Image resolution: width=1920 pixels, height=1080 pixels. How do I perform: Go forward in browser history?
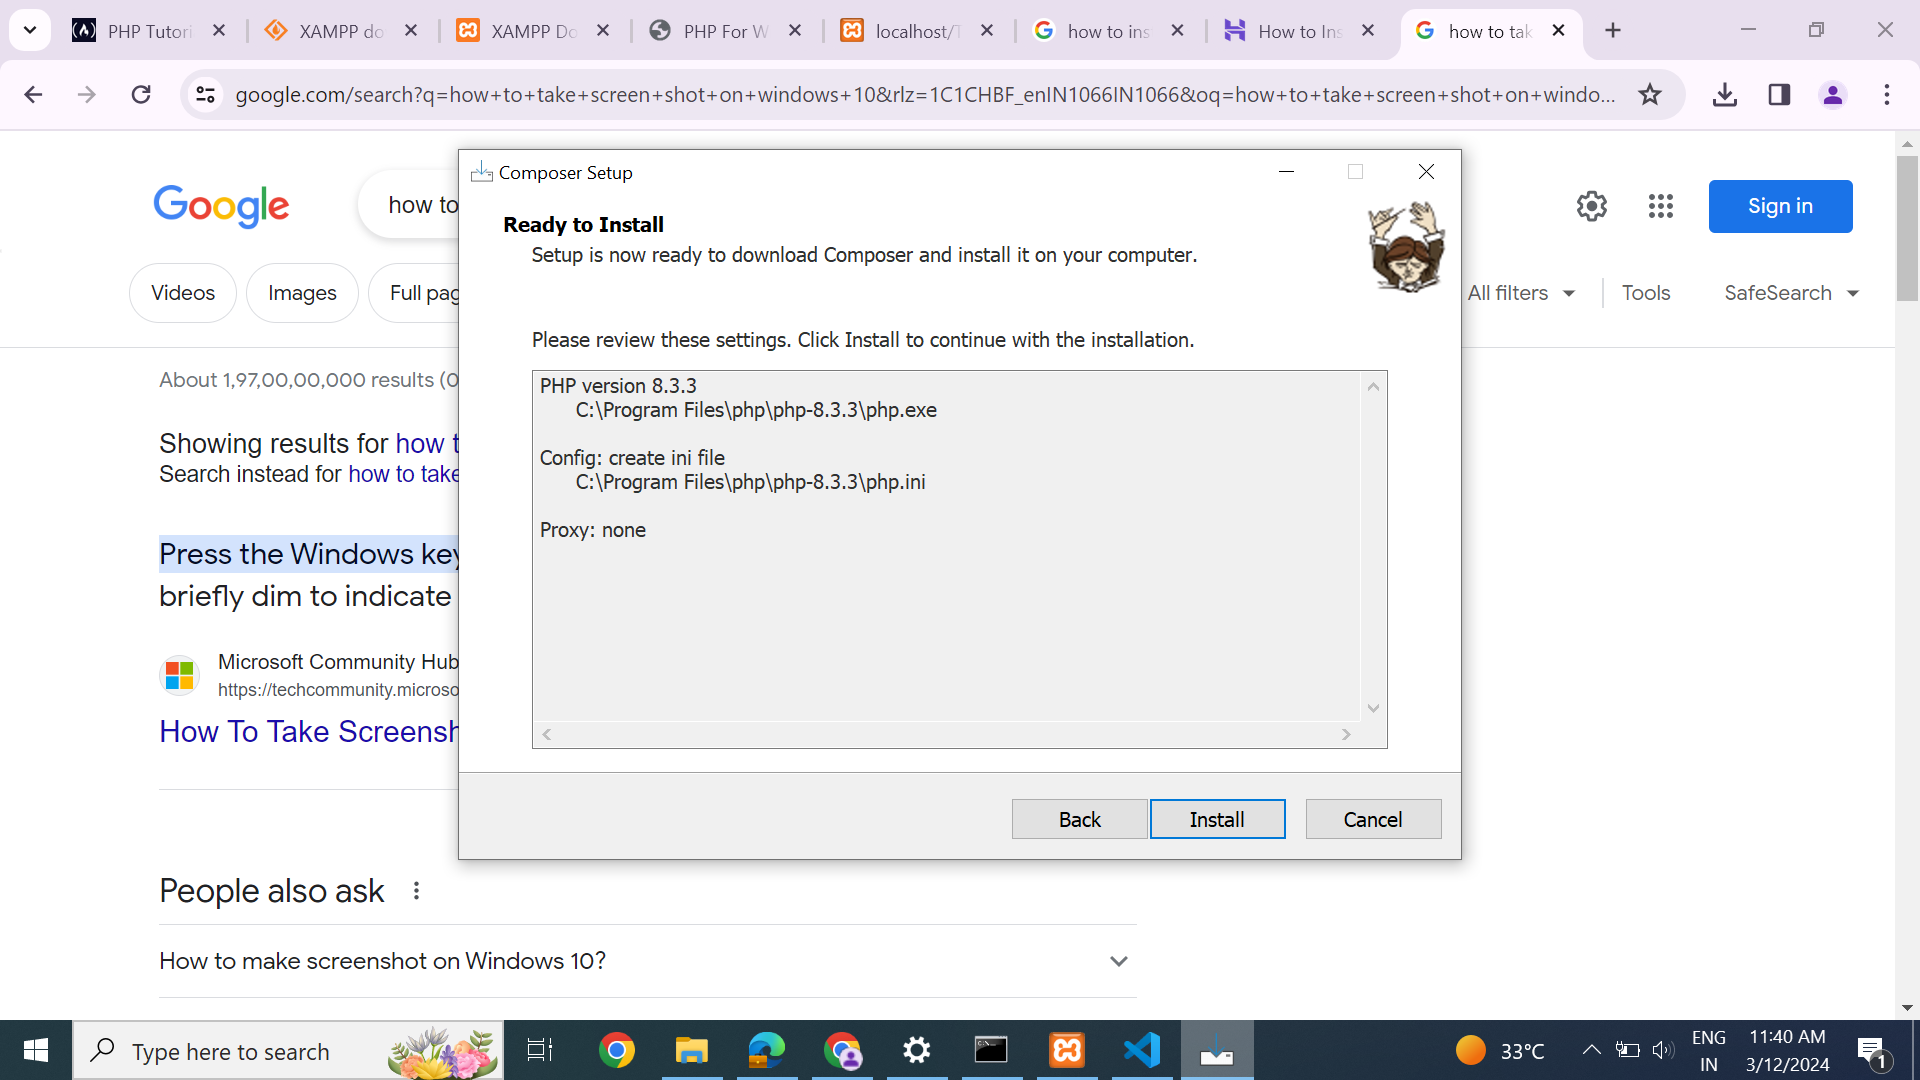coord(87,94)
